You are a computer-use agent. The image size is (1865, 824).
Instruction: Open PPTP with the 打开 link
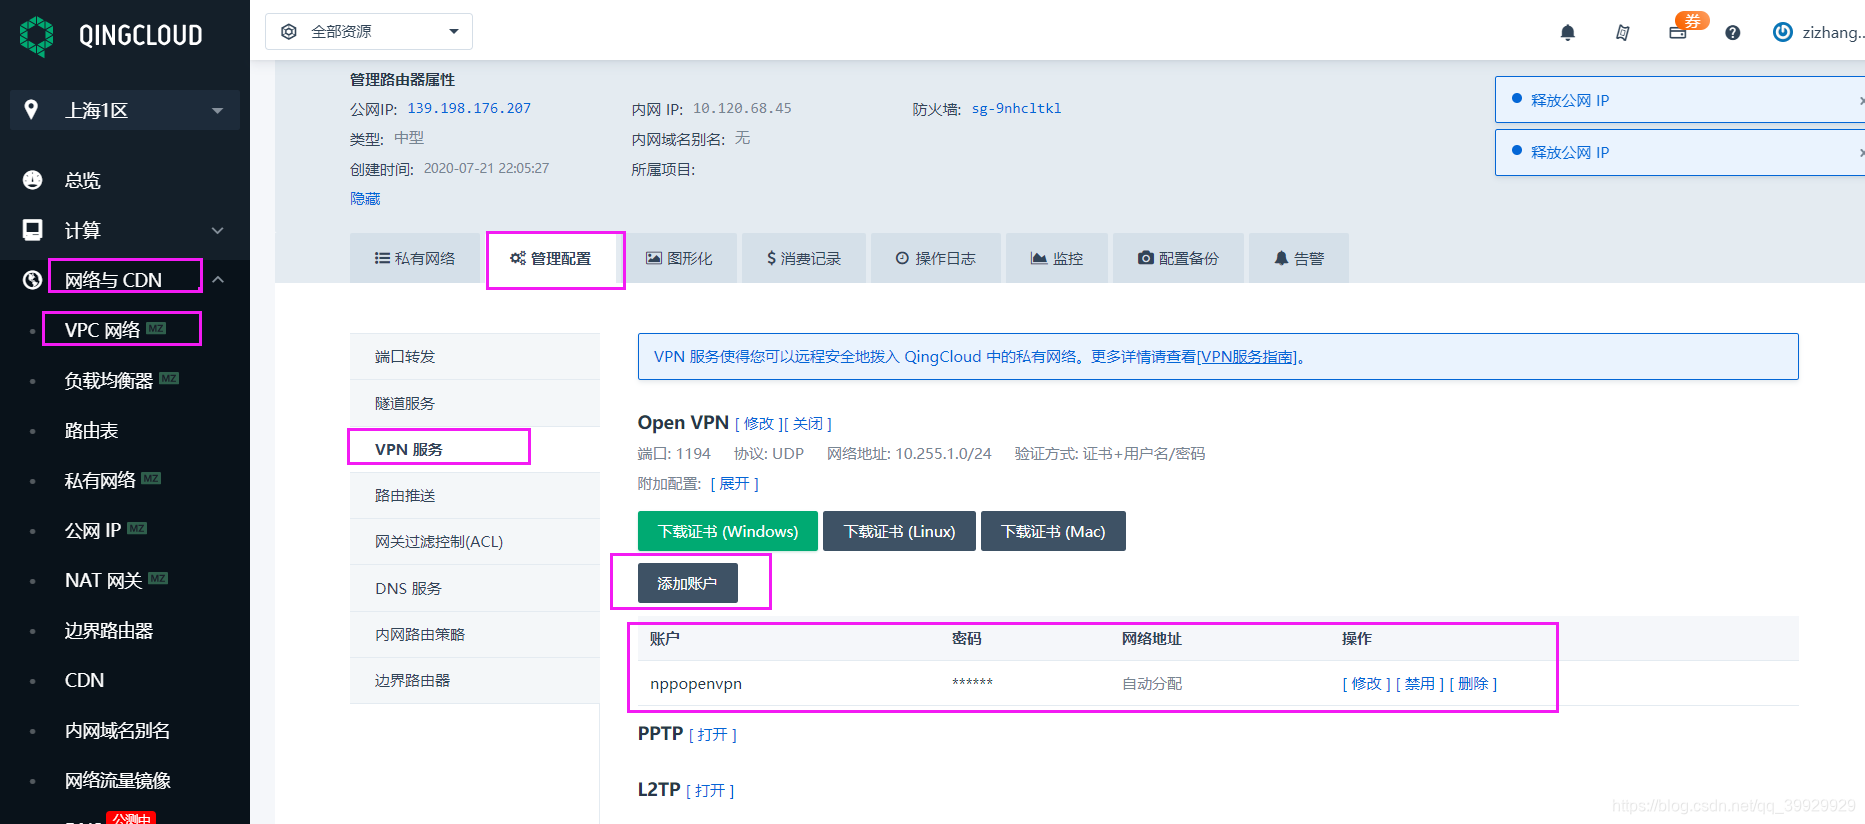713,735
